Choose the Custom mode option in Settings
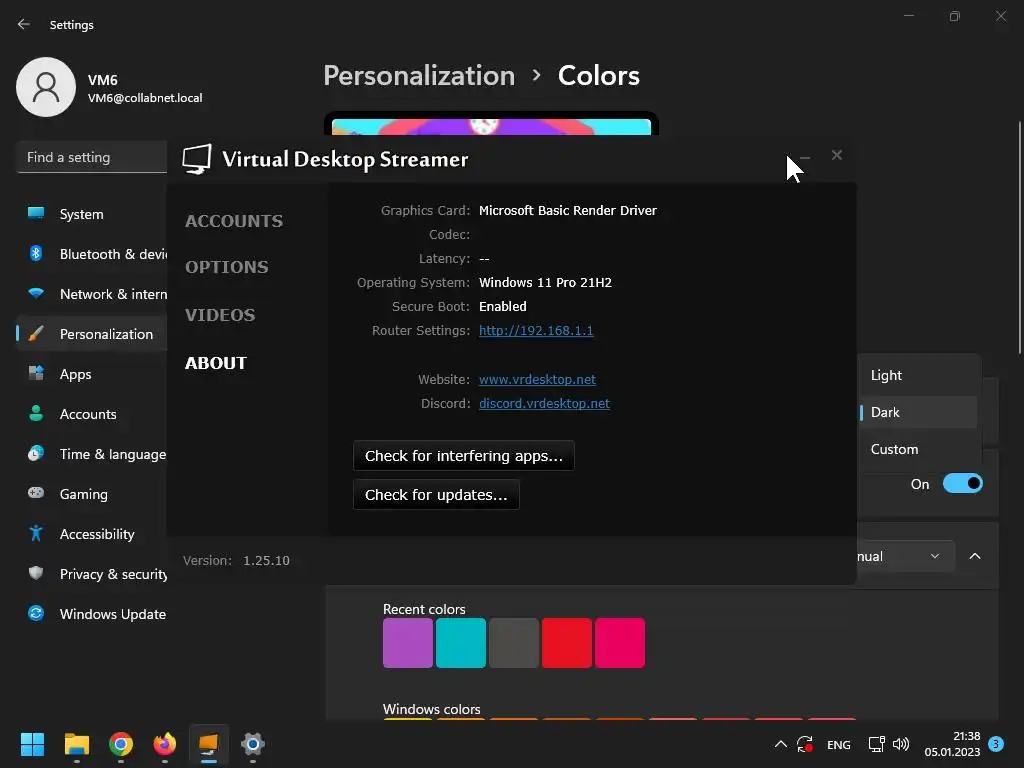1024x768 pixels. pyautogui.click(x=918, y=449)
